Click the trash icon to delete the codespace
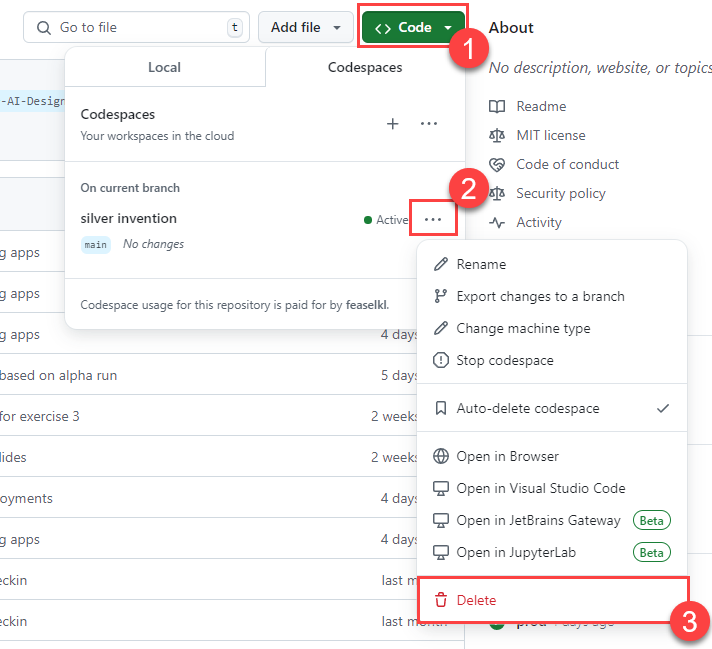This screenshot has height=649, width=712. 440,601
